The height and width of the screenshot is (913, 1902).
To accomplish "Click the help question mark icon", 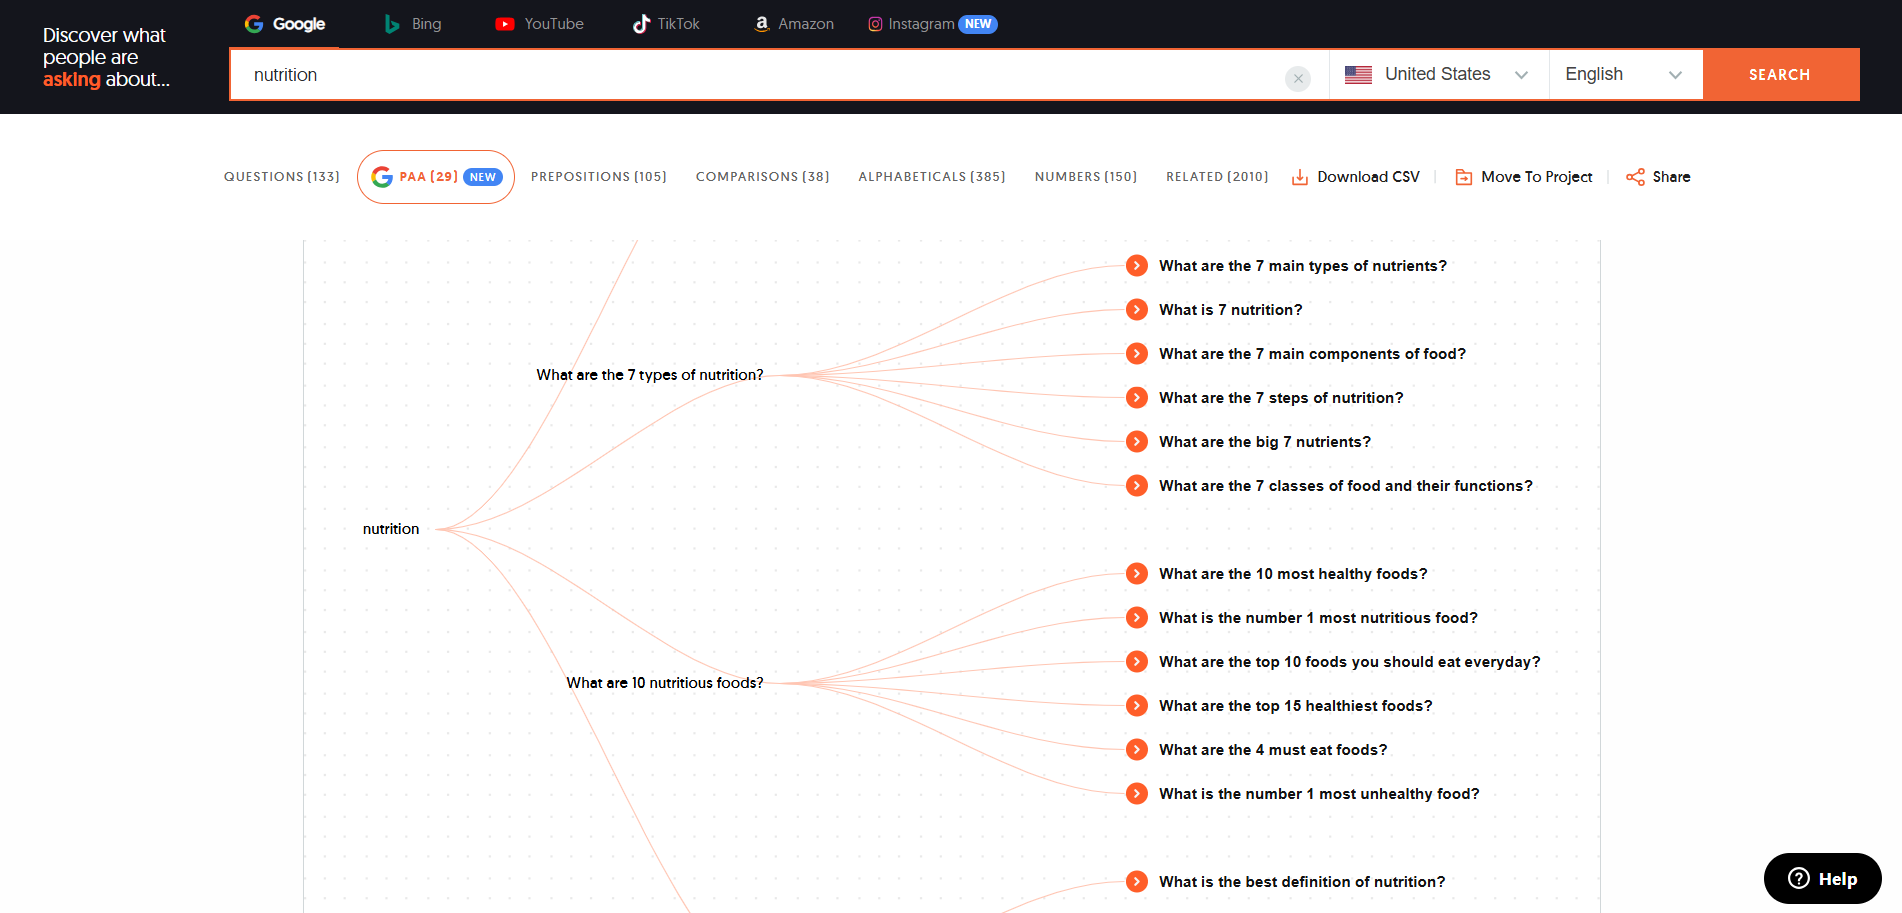I will pyautogui.click(x=1799, y=879).
